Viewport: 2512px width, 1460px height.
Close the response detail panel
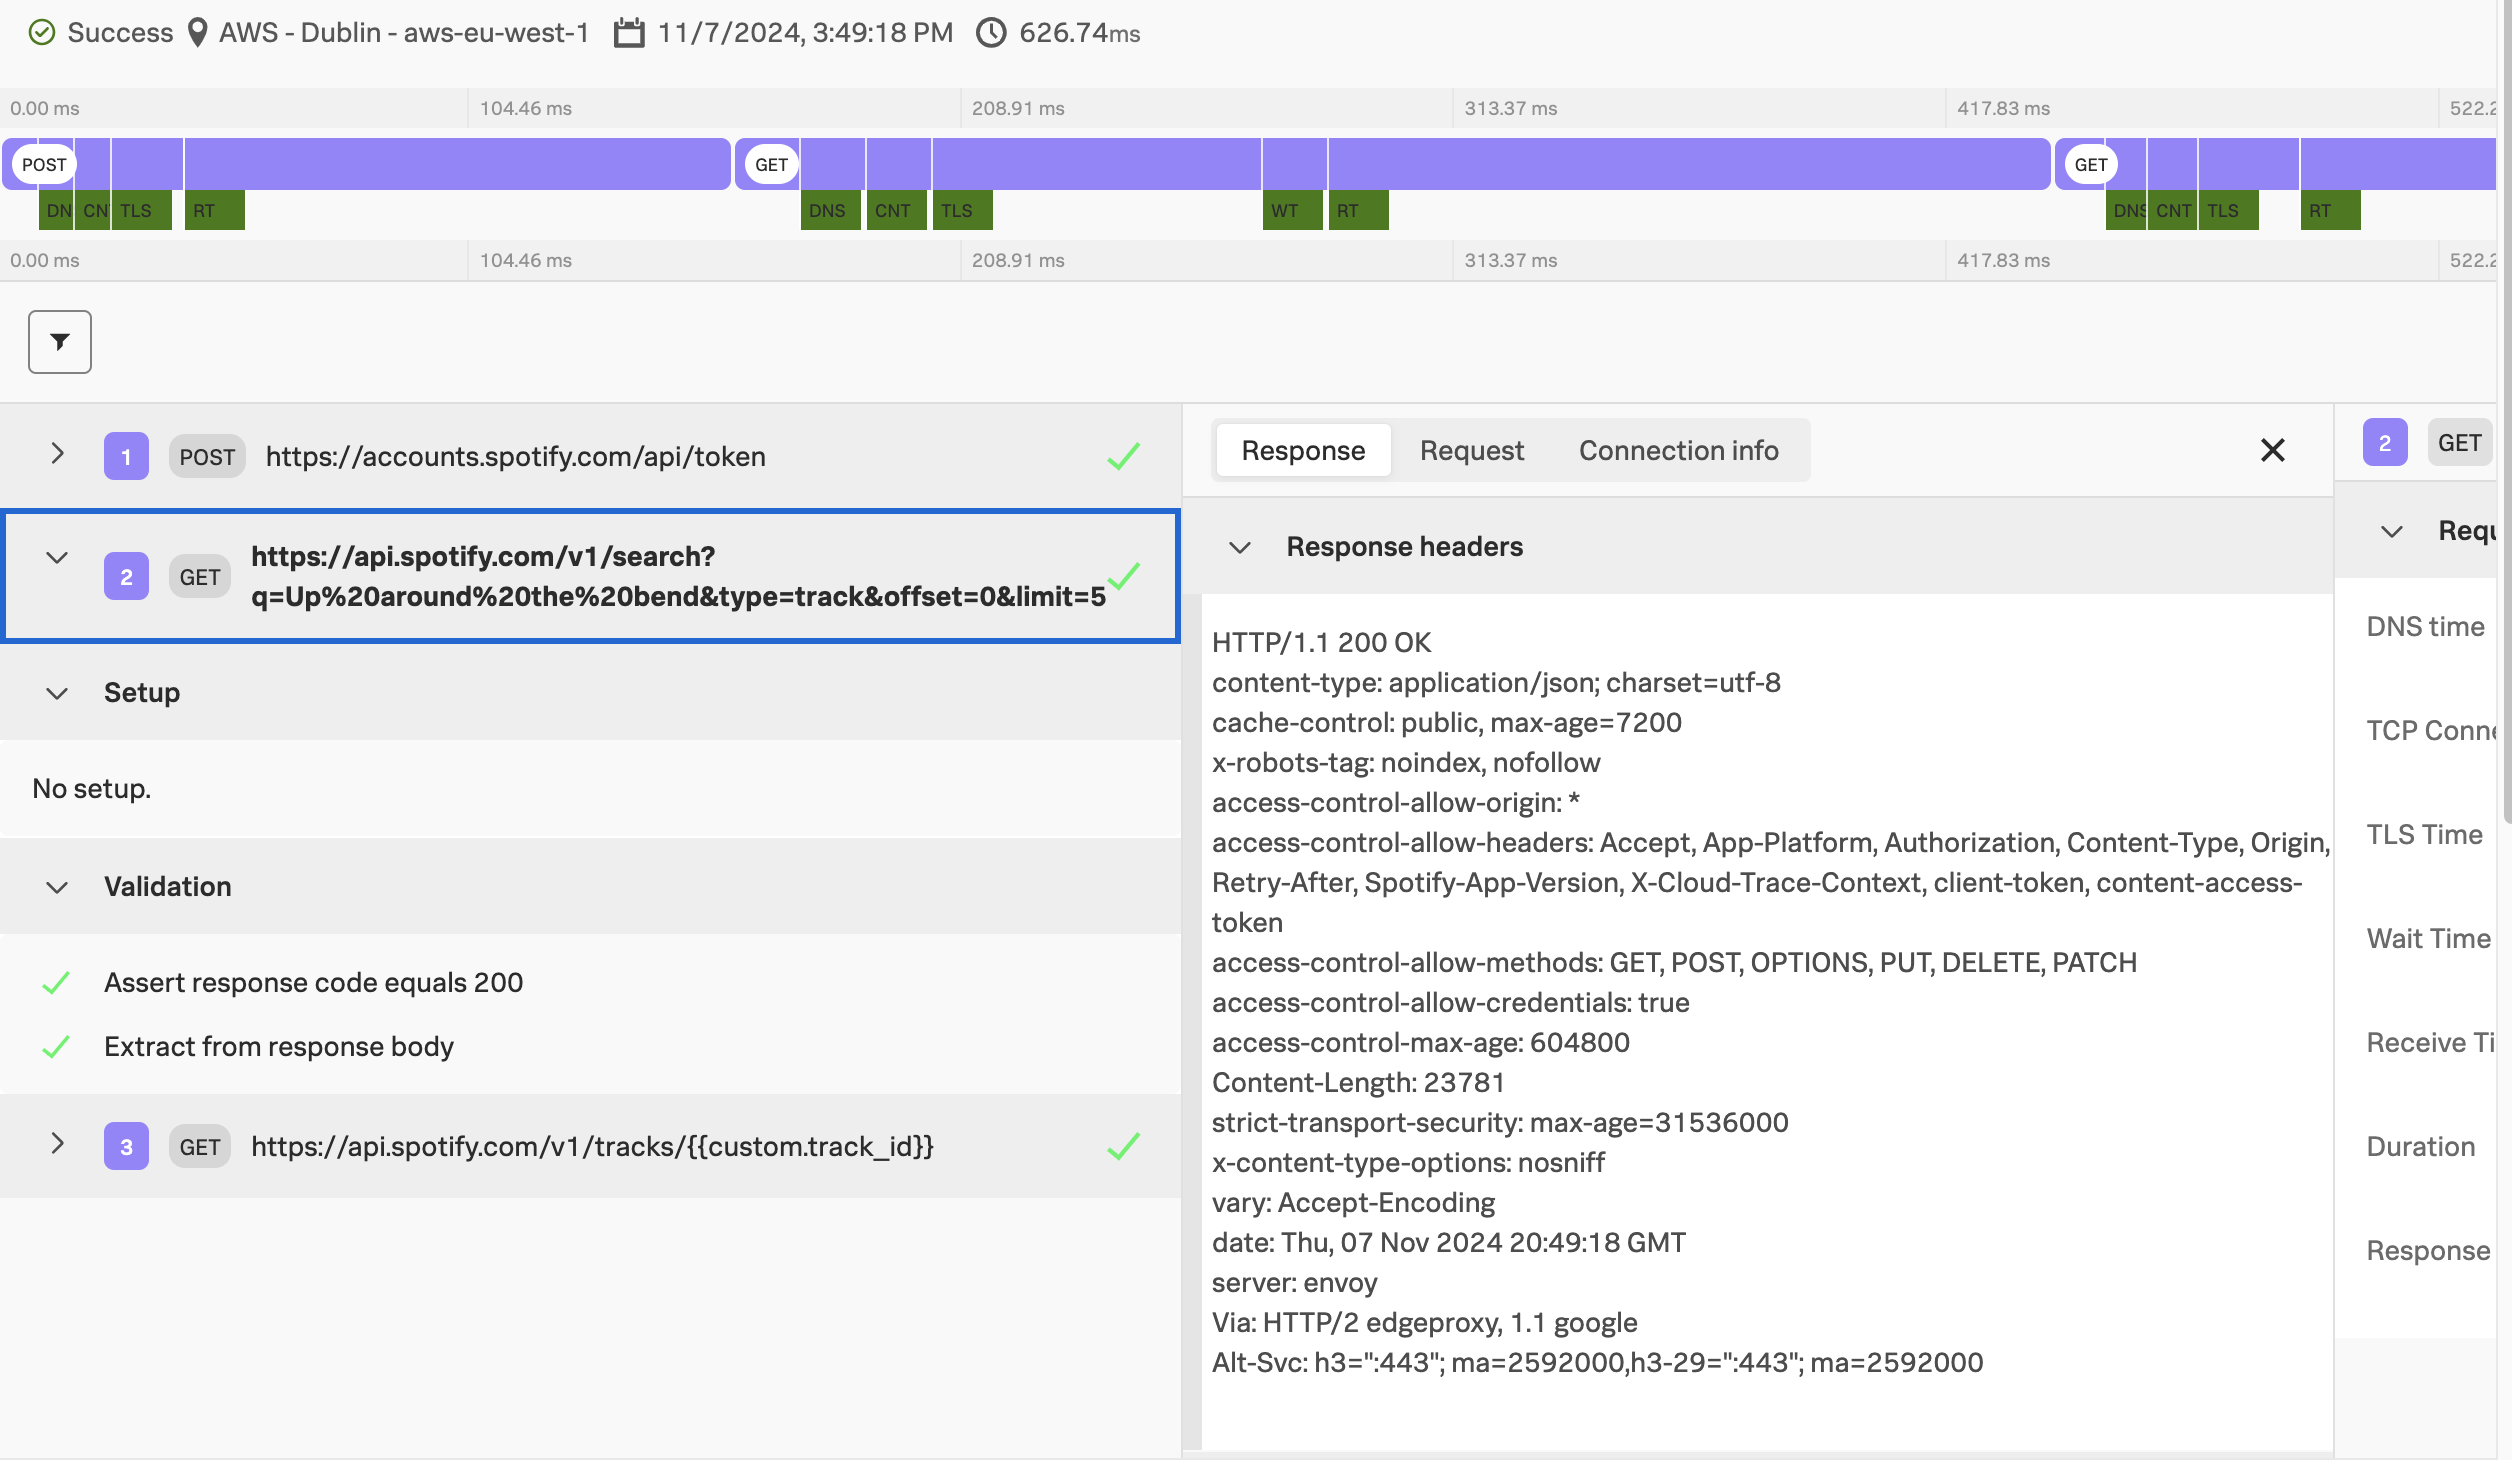[2274, 450]
